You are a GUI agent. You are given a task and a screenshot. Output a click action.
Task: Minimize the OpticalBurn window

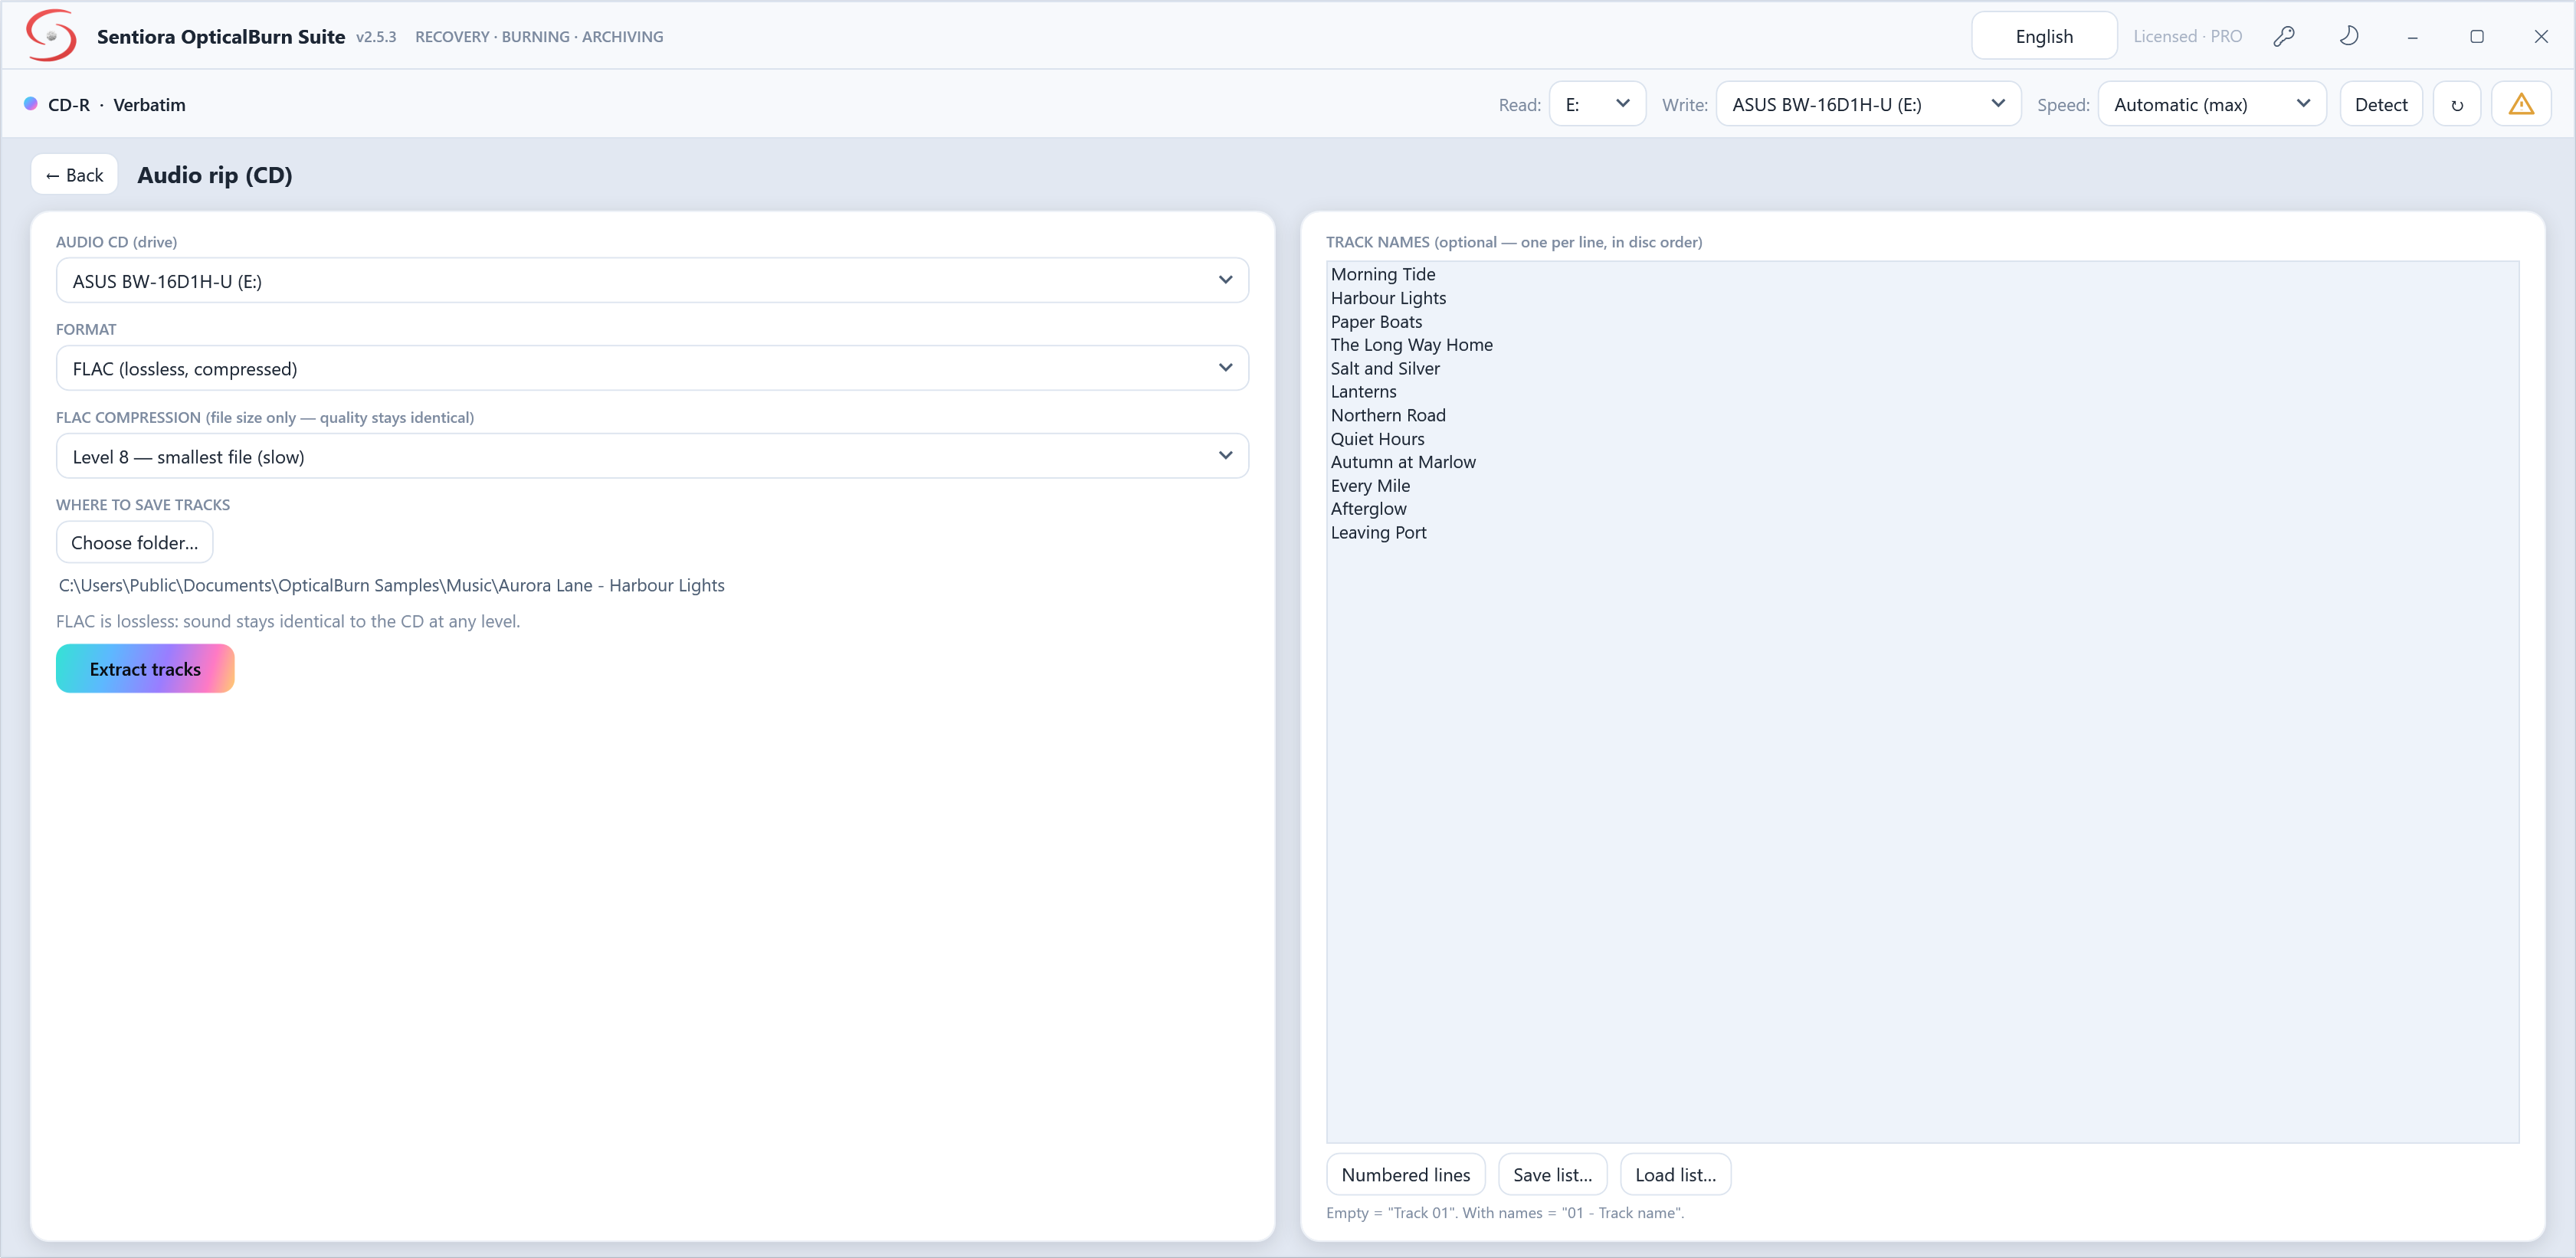click(x=2412, y=37)
